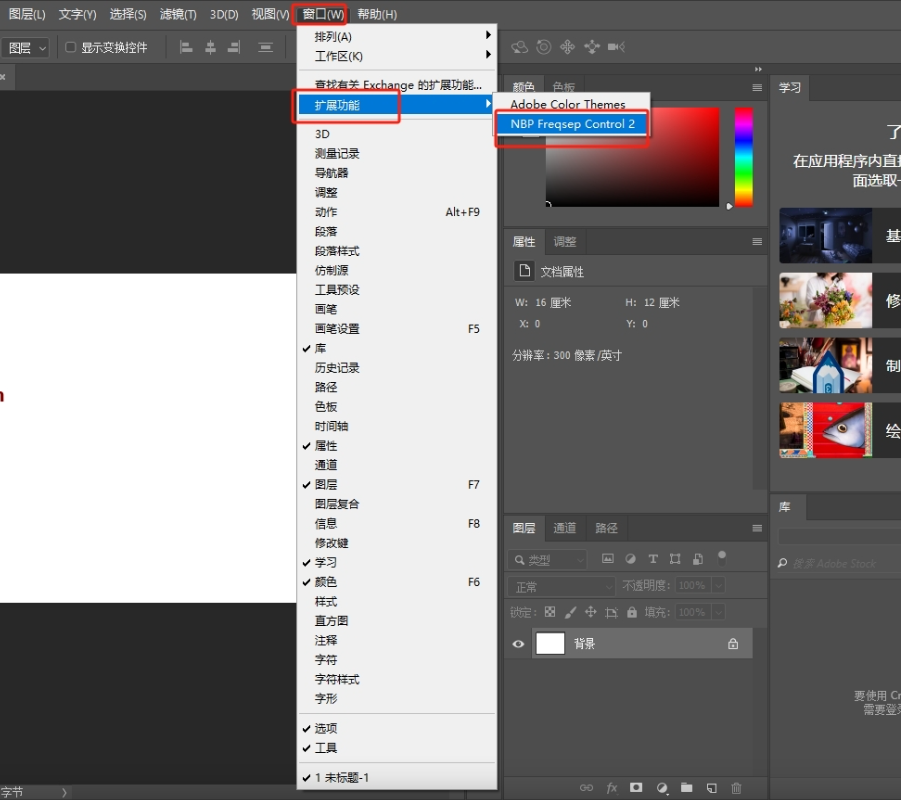
Task: Open the 正常 blend mode dropdown
Action: click(x=561, y=587)
